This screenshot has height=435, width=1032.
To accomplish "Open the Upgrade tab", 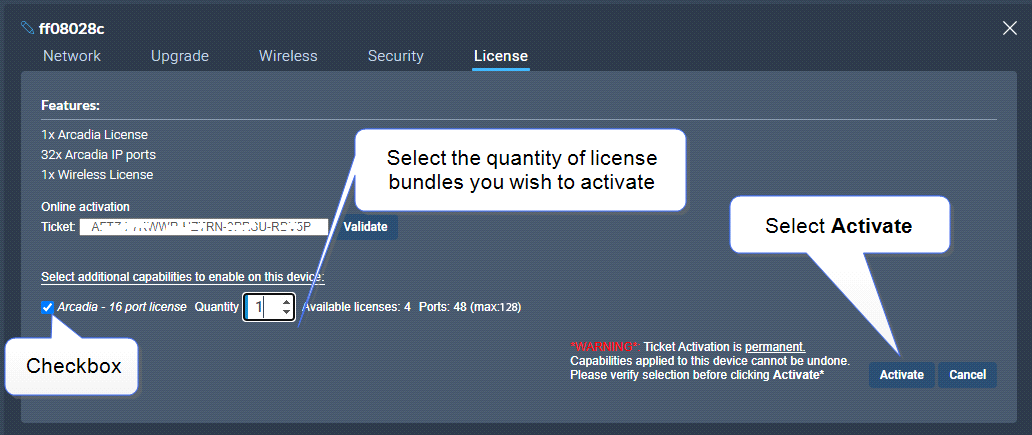I will tap(180, 56).
